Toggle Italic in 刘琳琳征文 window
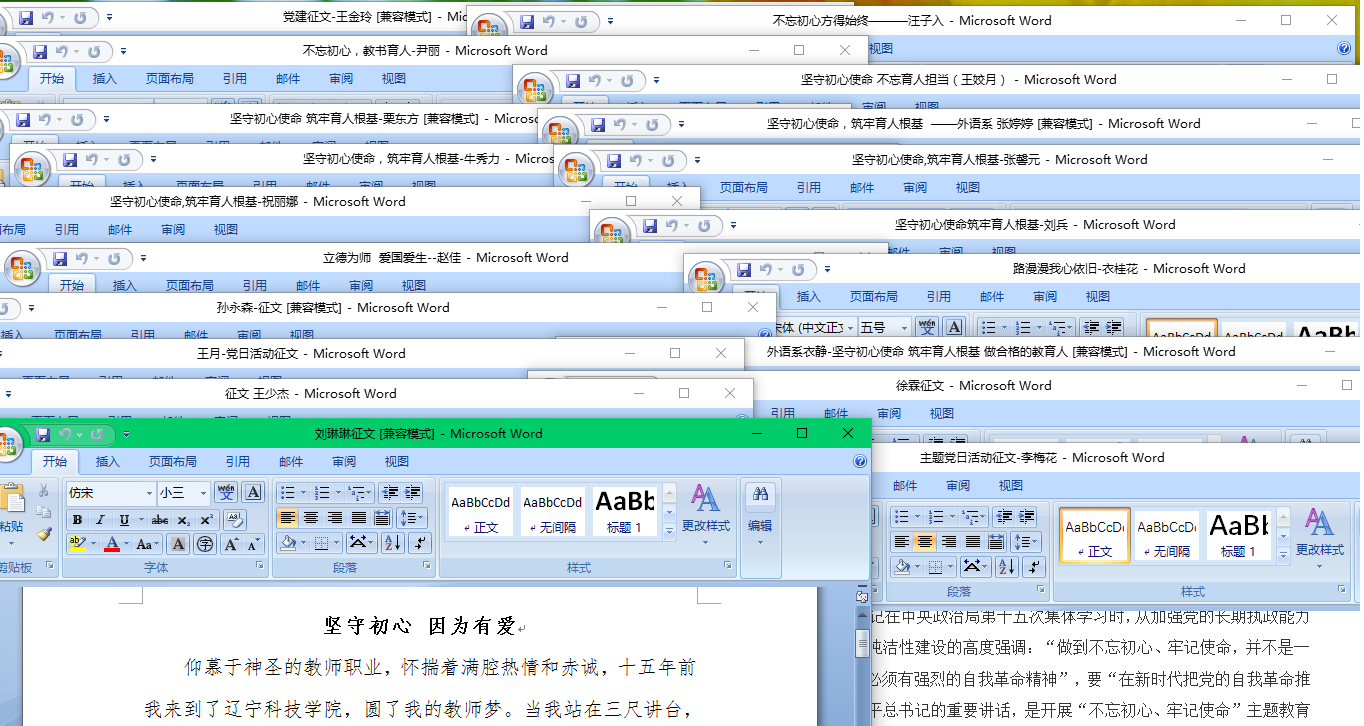This screenshot has height=726, width=1364. tap(100, 520)
